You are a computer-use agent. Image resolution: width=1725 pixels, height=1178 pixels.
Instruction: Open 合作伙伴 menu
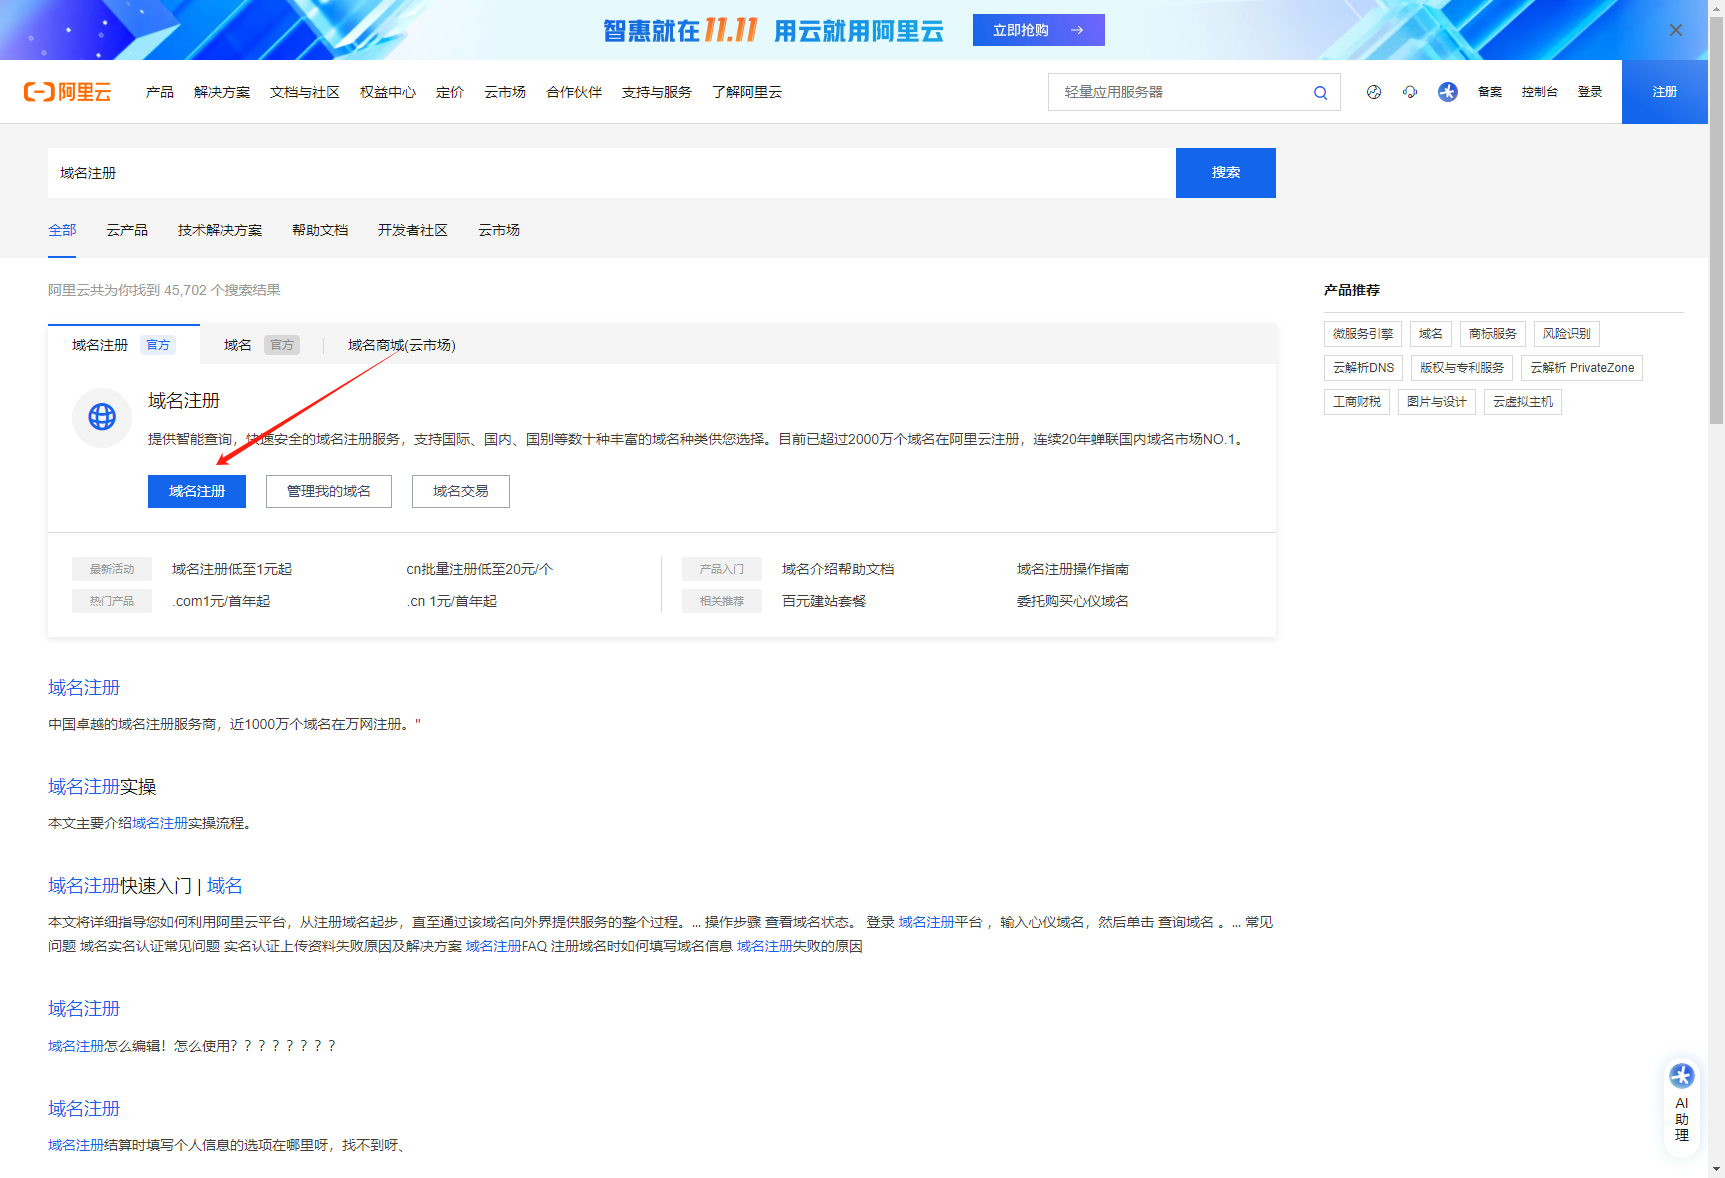pyautogui.click(x=574, y=92)
